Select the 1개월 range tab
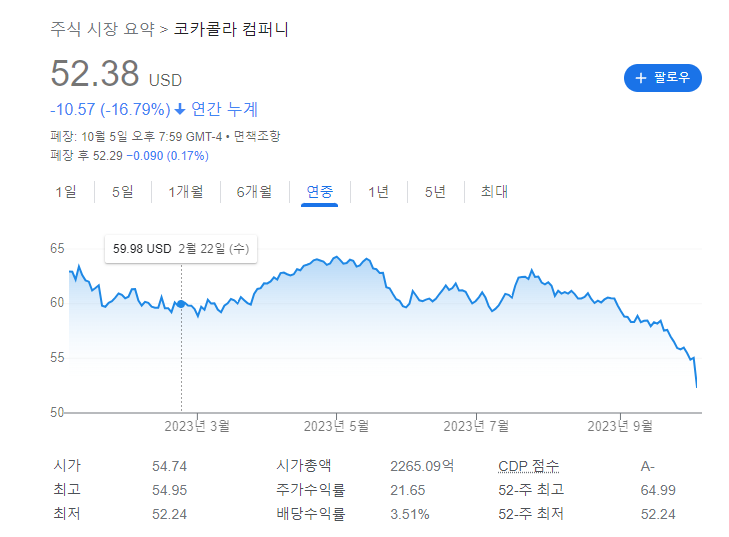Screen dimensions: 729x537 (x=186, y=192)
